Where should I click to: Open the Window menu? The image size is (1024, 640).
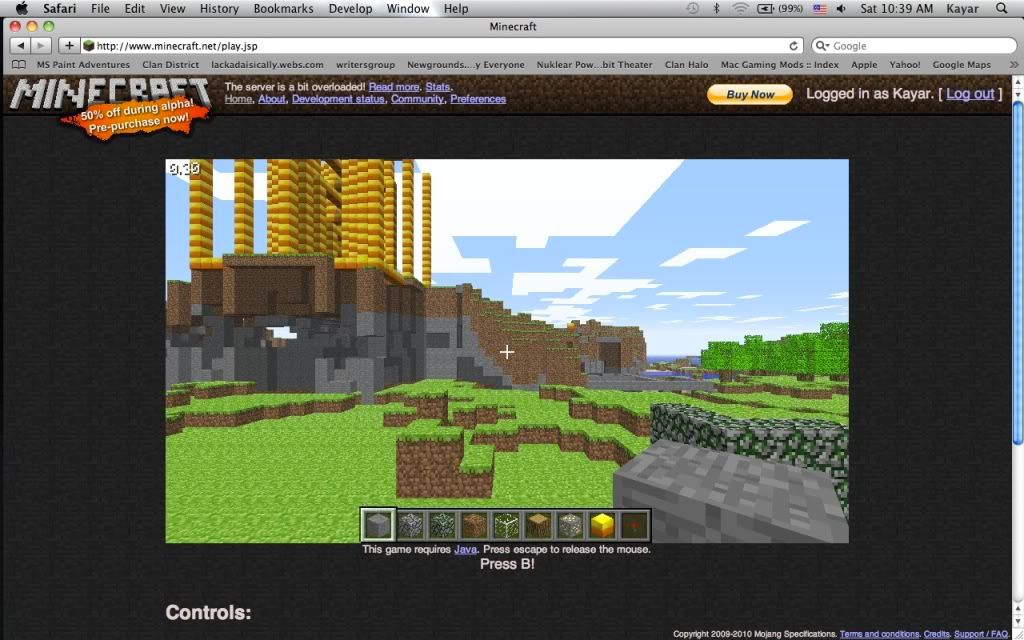408,8
